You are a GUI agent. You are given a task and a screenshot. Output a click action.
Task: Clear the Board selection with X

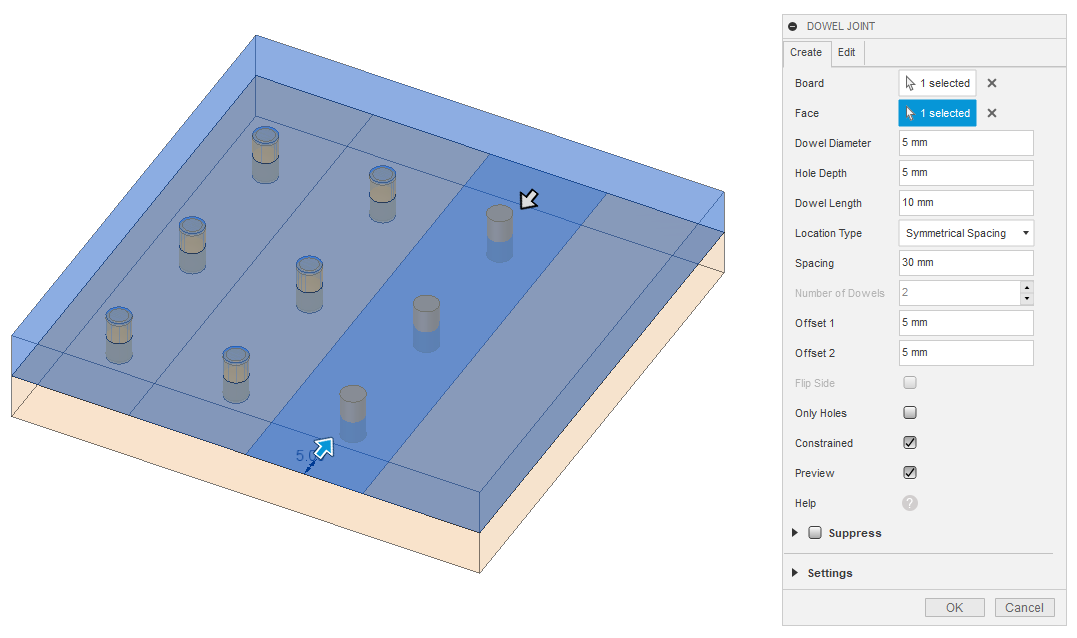pos(991,83)
